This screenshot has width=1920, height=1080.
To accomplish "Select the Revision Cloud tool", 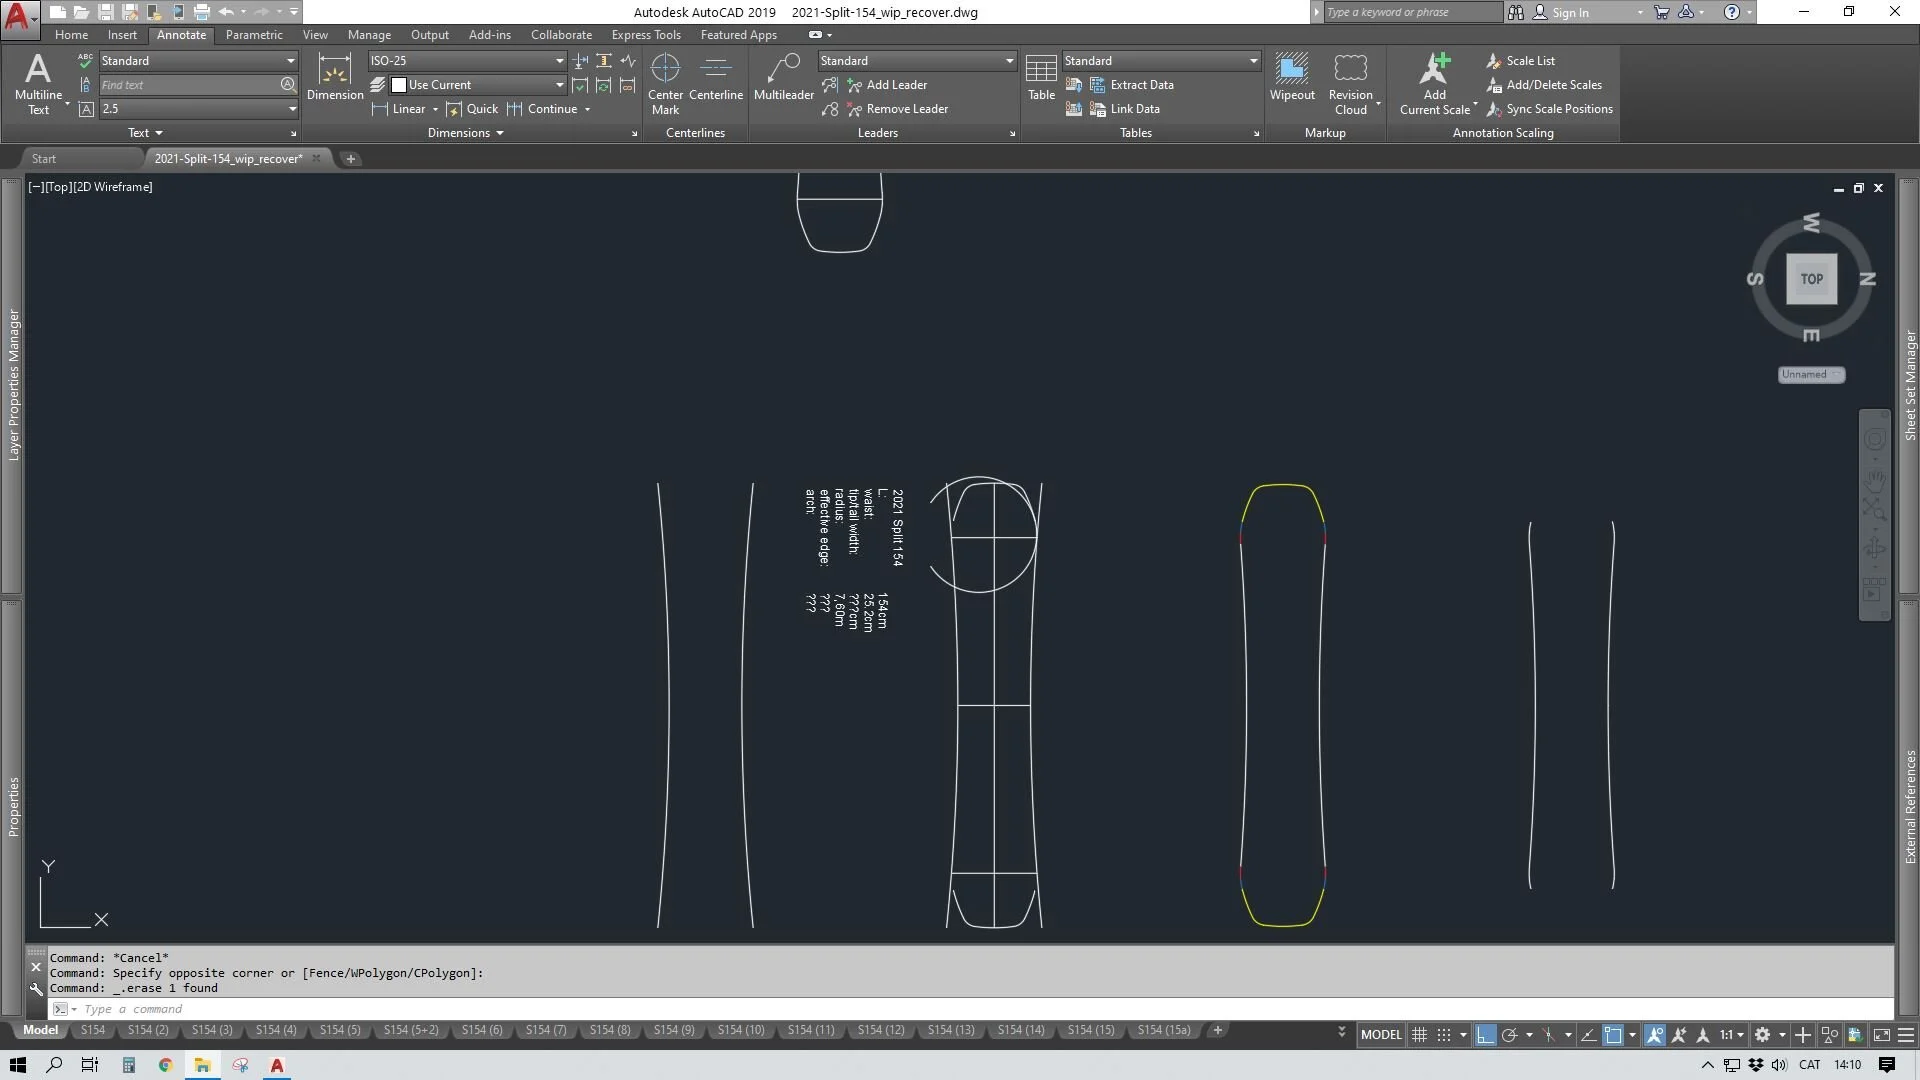I will (1350, 82).
